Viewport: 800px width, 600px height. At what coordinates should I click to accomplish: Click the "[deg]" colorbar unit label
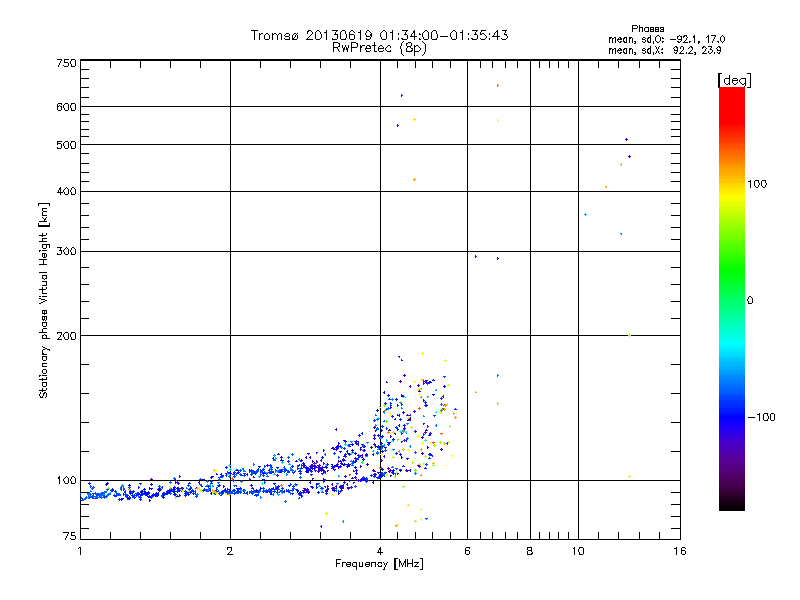tap(734, 80)
